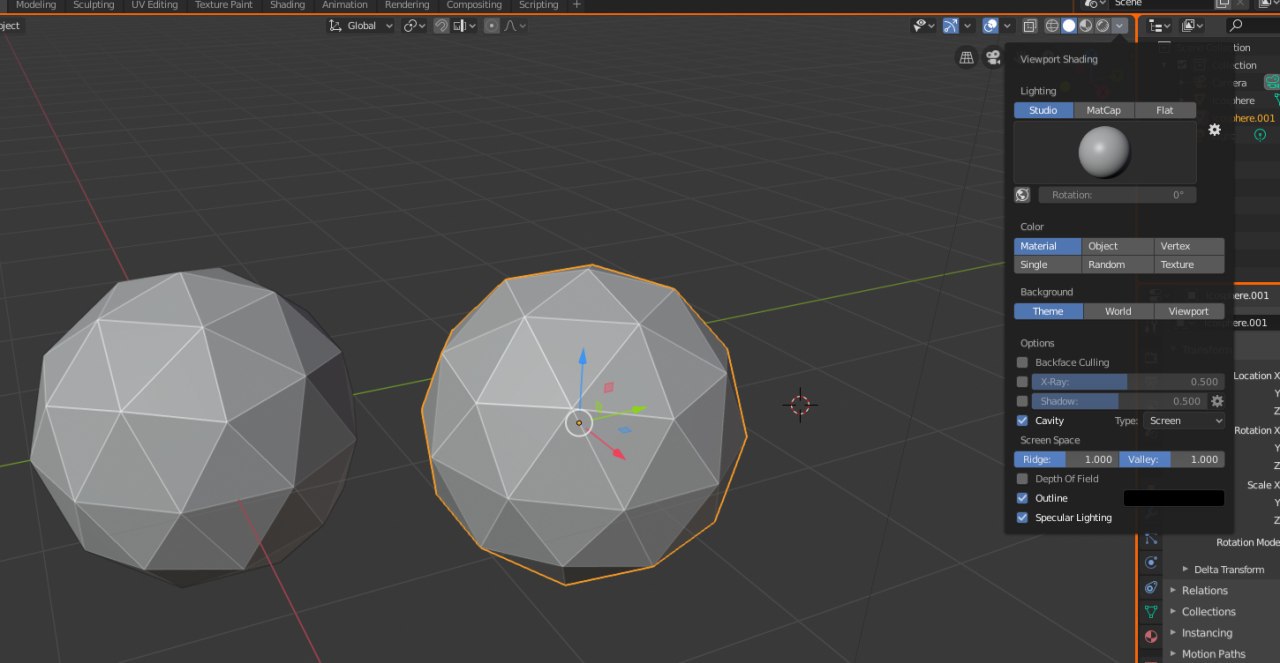This screenshot has width=1280, height=663.
Task: Enable Backface Culling checkbox
Action: pos(1022,362)
